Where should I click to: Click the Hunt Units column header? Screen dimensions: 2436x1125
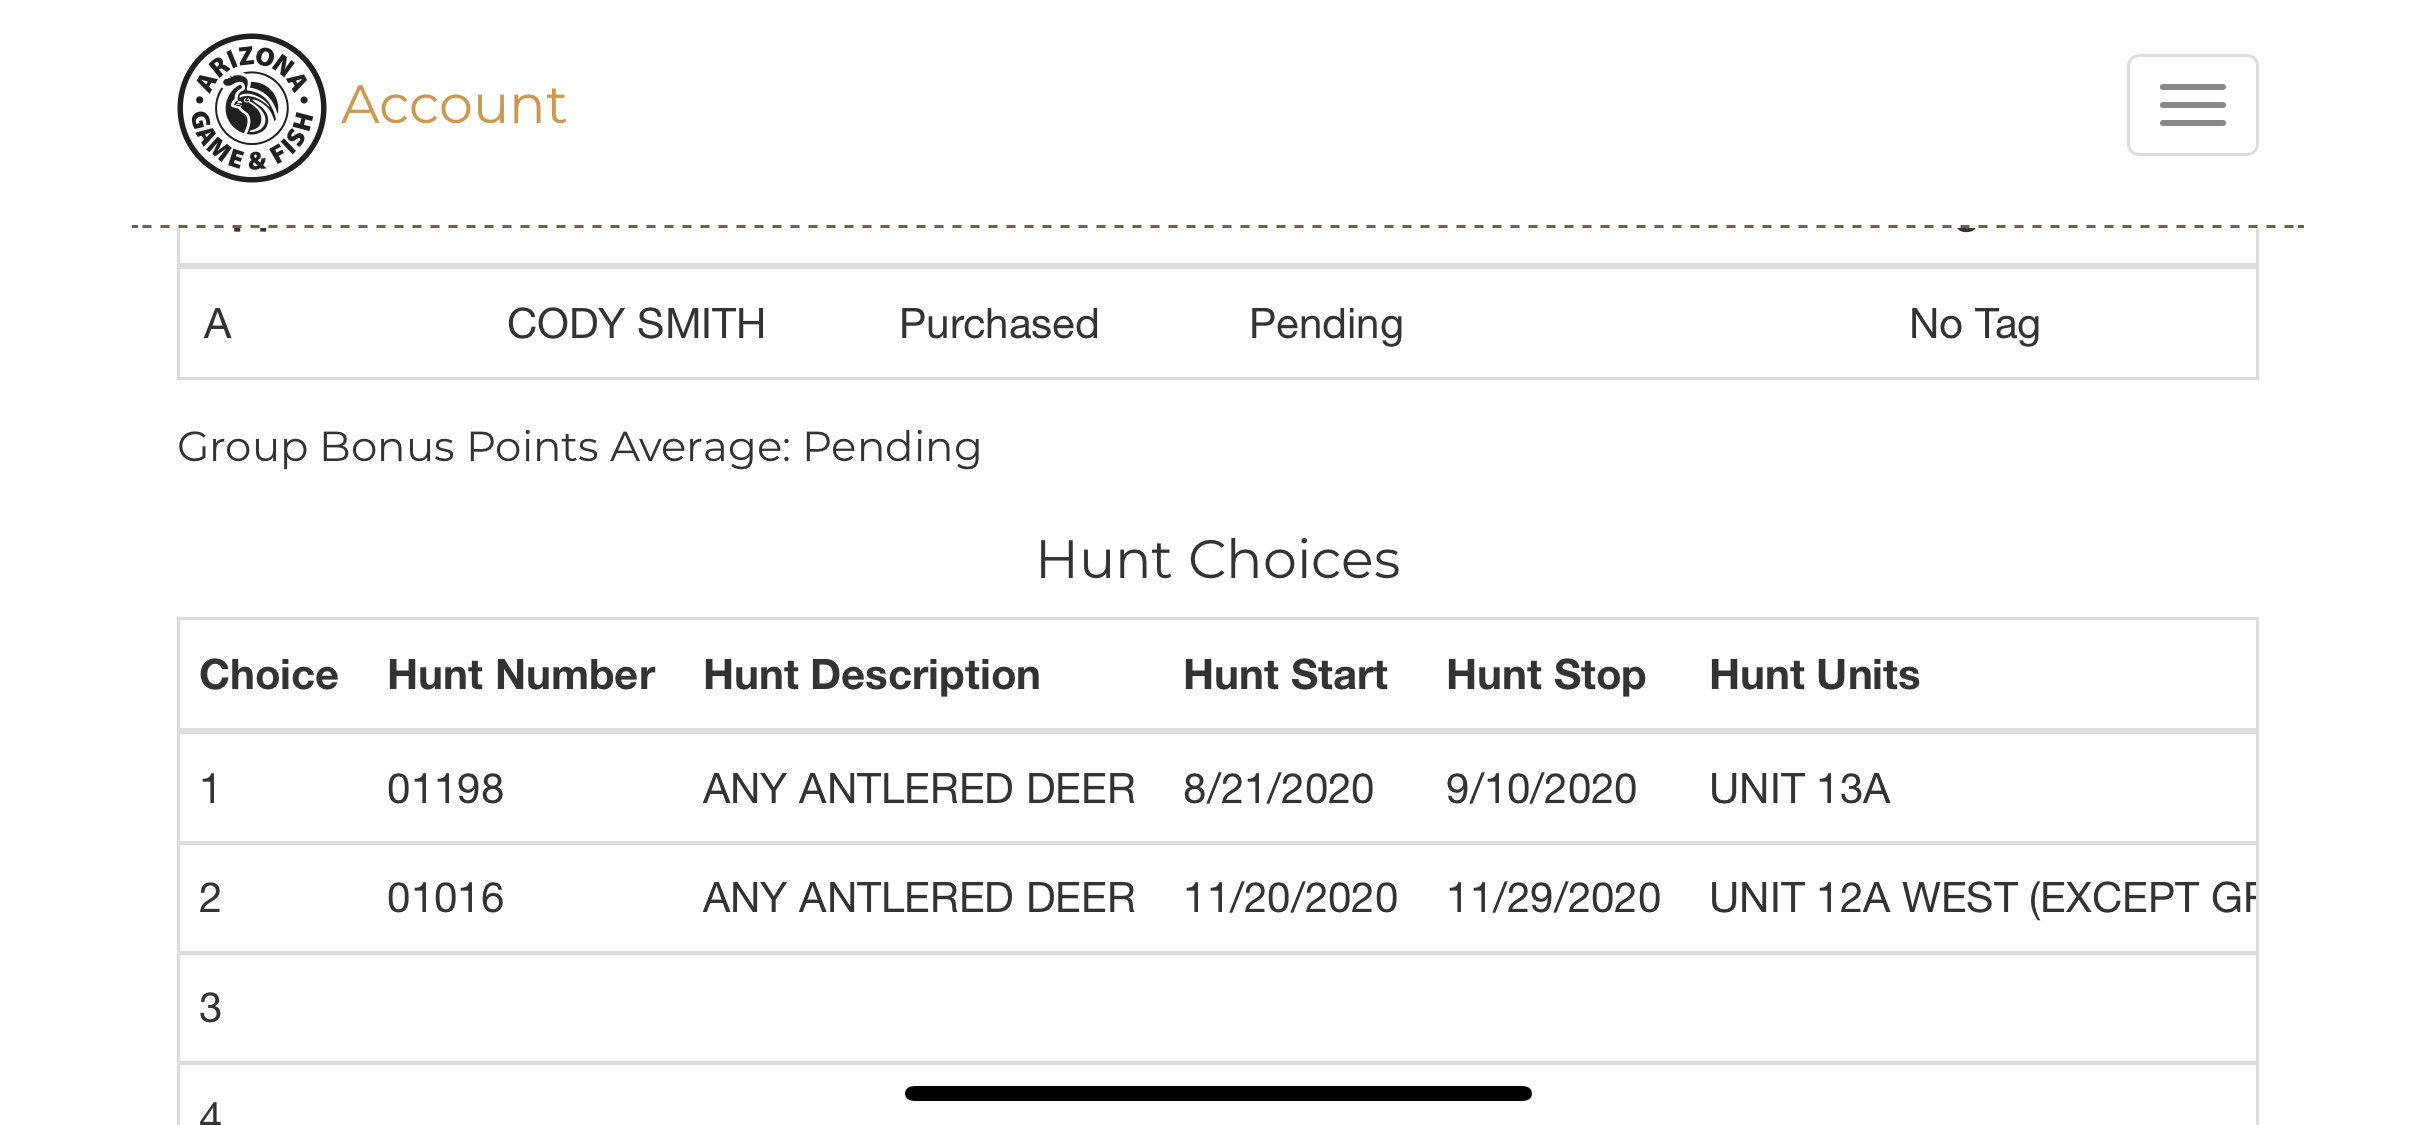click(1814, 675)
